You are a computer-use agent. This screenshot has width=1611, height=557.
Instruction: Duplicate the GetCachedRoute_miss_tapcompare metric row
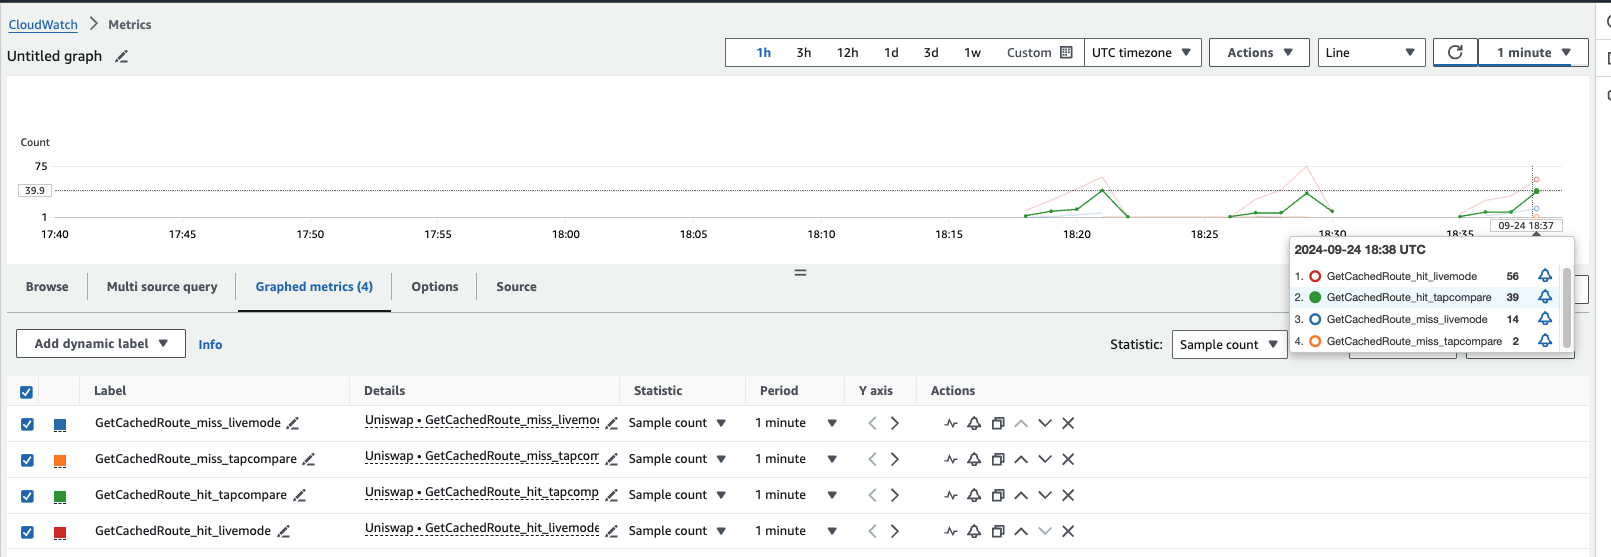(997, 460)
